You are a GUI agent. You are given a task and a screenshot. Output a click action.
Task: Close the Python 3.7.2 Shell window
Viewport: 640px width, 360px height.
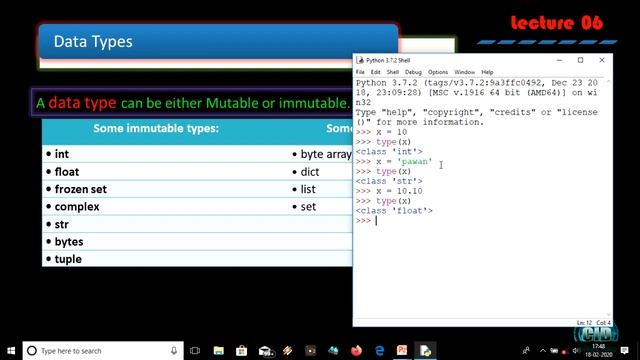[x=602, y=60]
